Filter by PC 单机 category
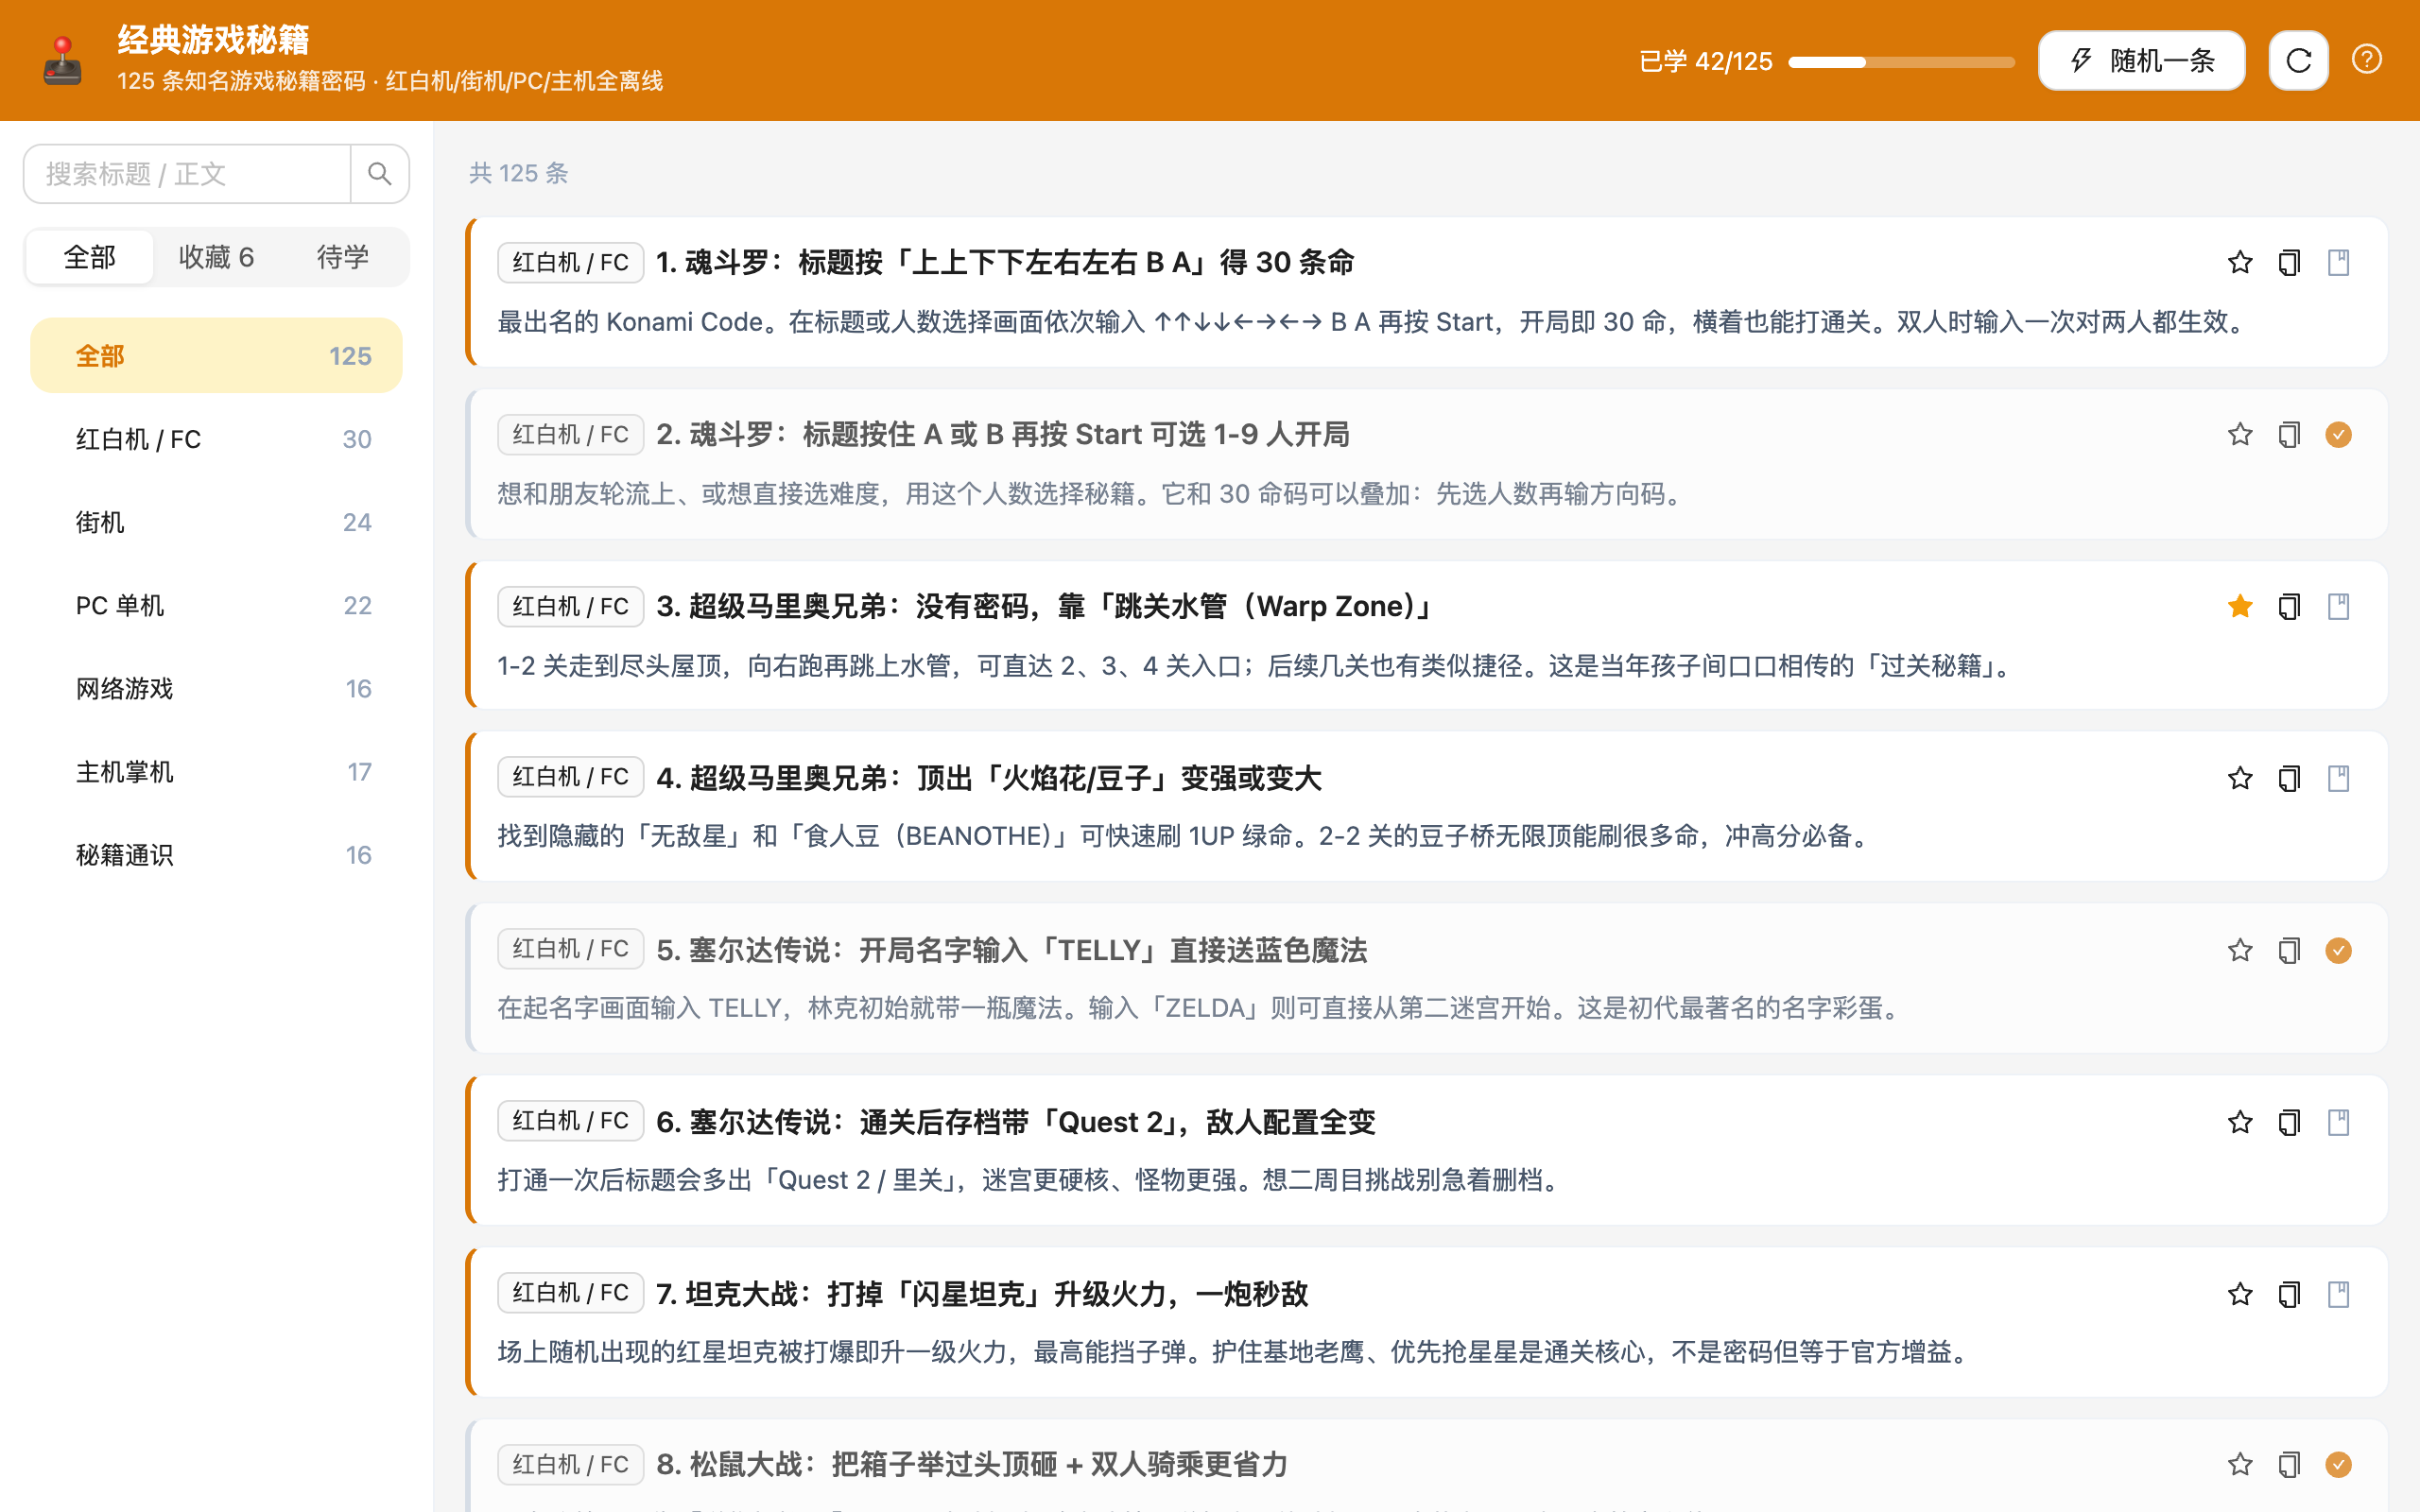The image size is (2420, 1512). pos(216,605)
